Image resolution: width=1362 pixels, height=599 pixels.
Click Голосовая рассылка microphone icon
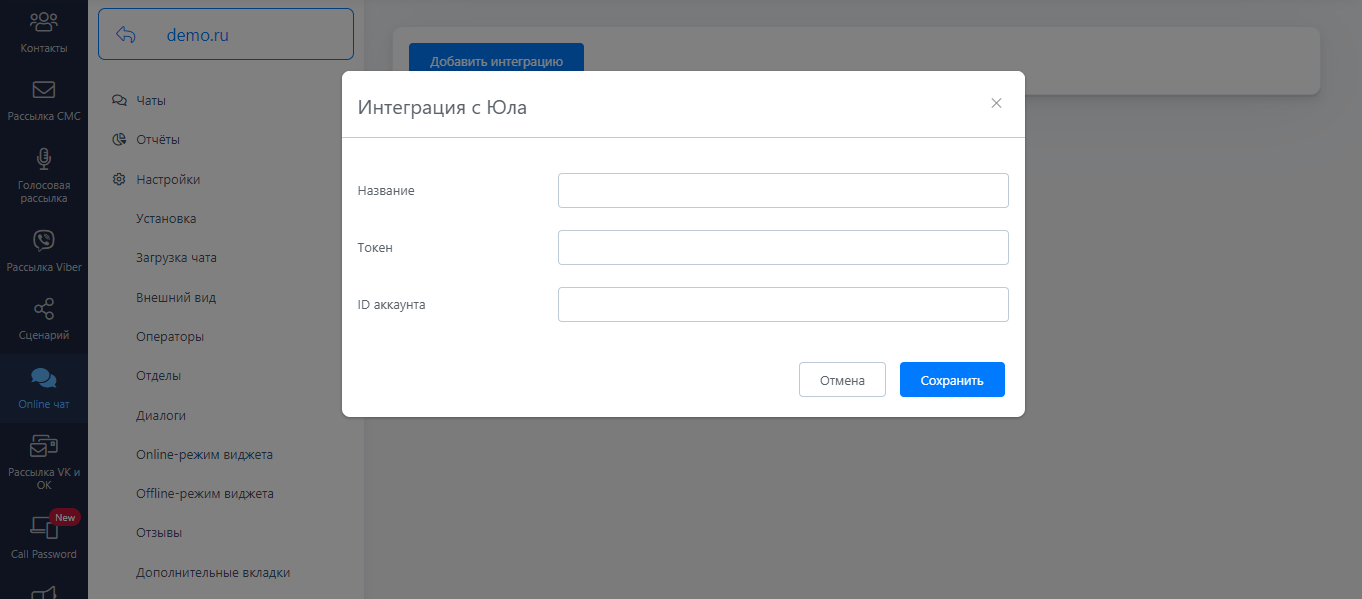43,159
